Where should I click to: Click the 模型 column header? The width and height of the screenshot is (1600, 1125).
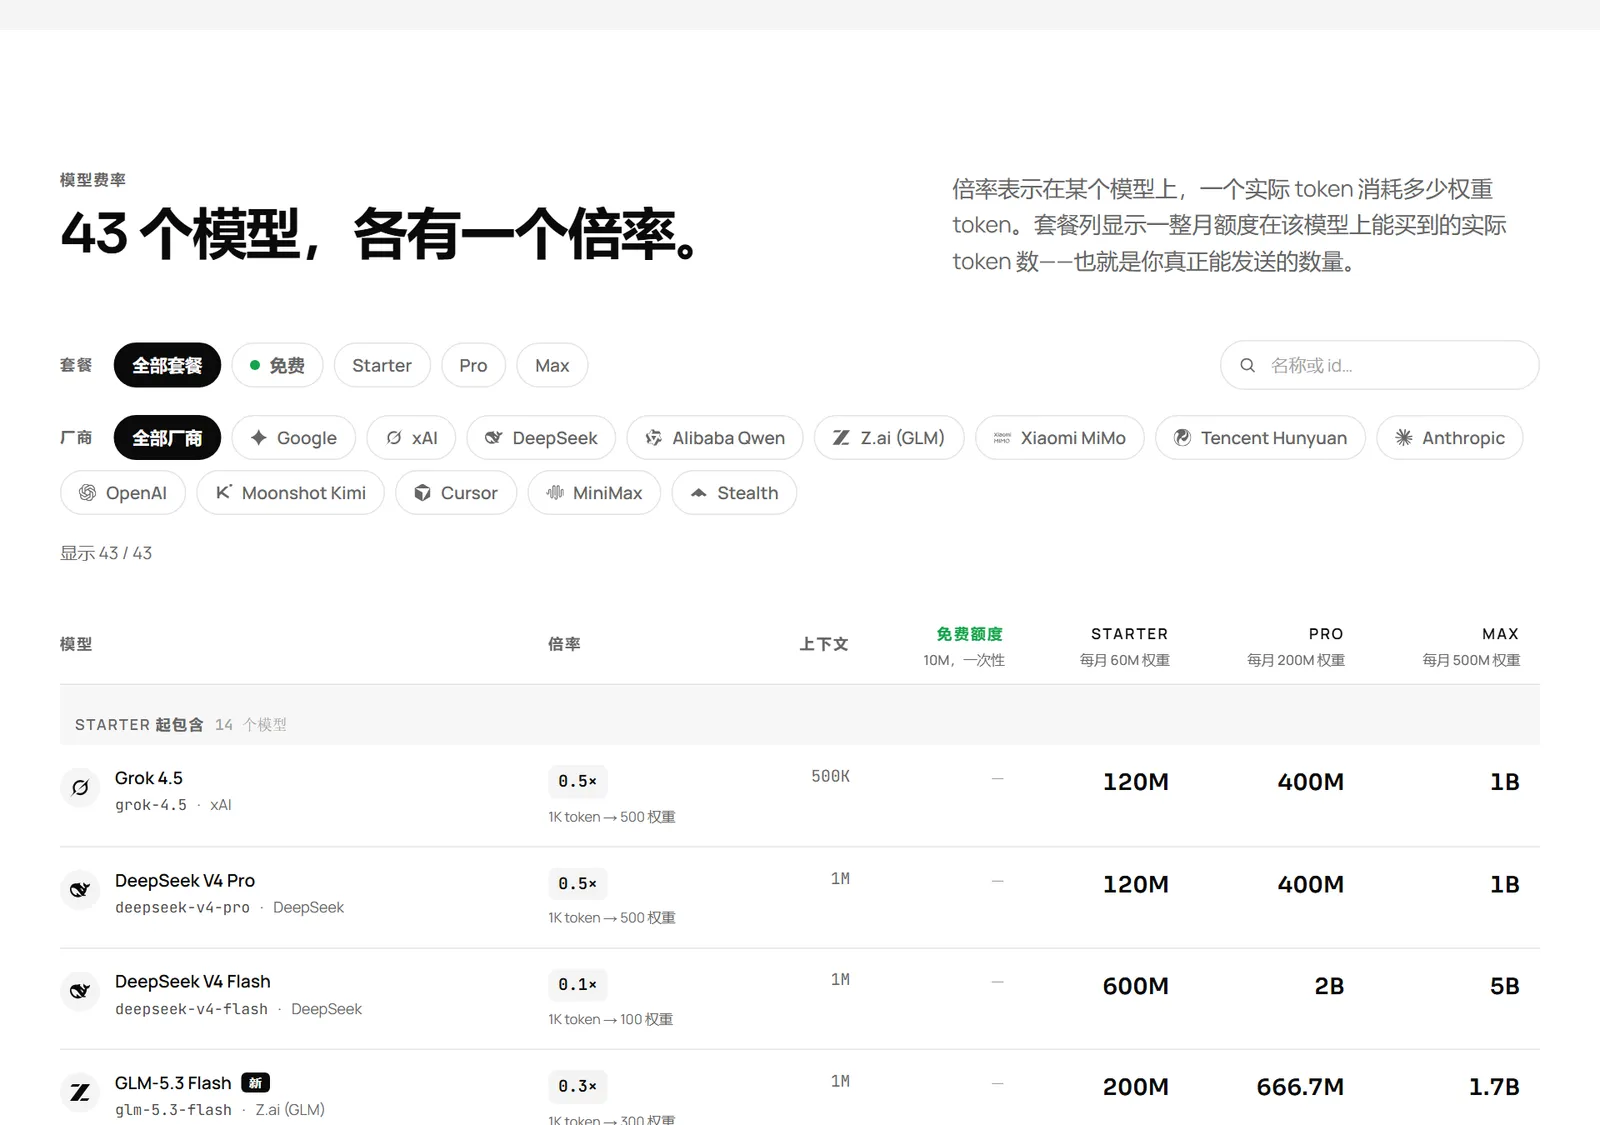click(76, 644)
